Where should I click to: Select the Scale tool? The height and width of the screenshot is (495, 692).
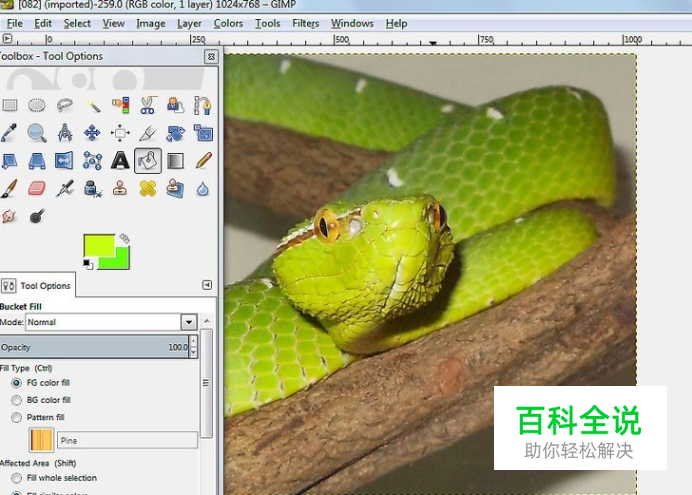[x=203, y=133]
